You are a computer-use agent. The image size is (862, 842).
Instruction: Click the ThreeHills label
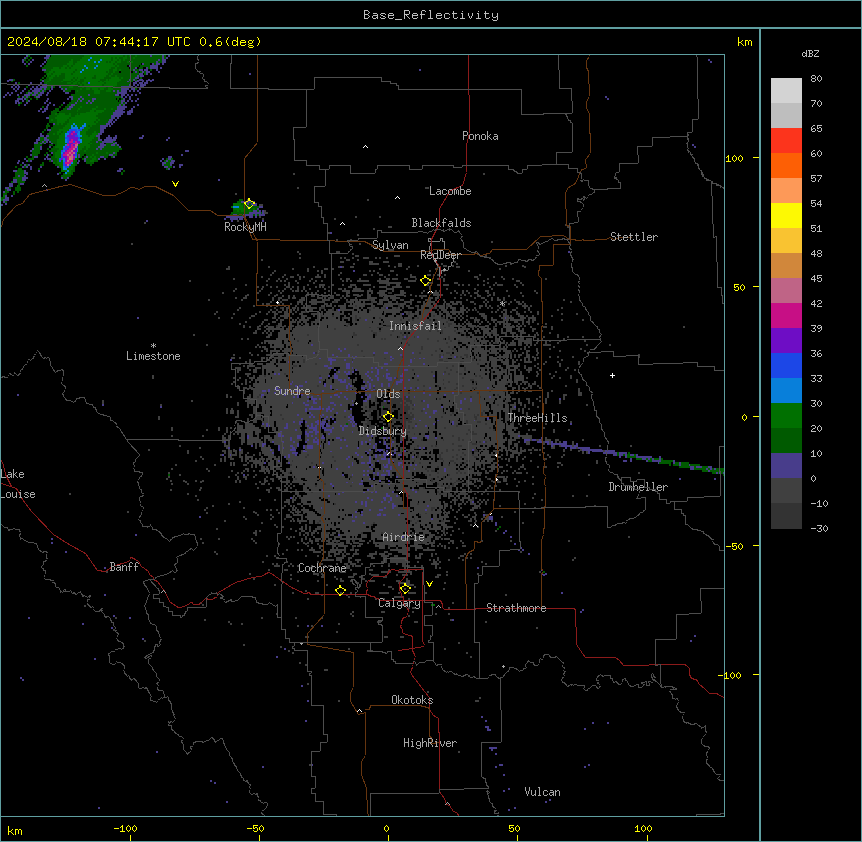537,418
